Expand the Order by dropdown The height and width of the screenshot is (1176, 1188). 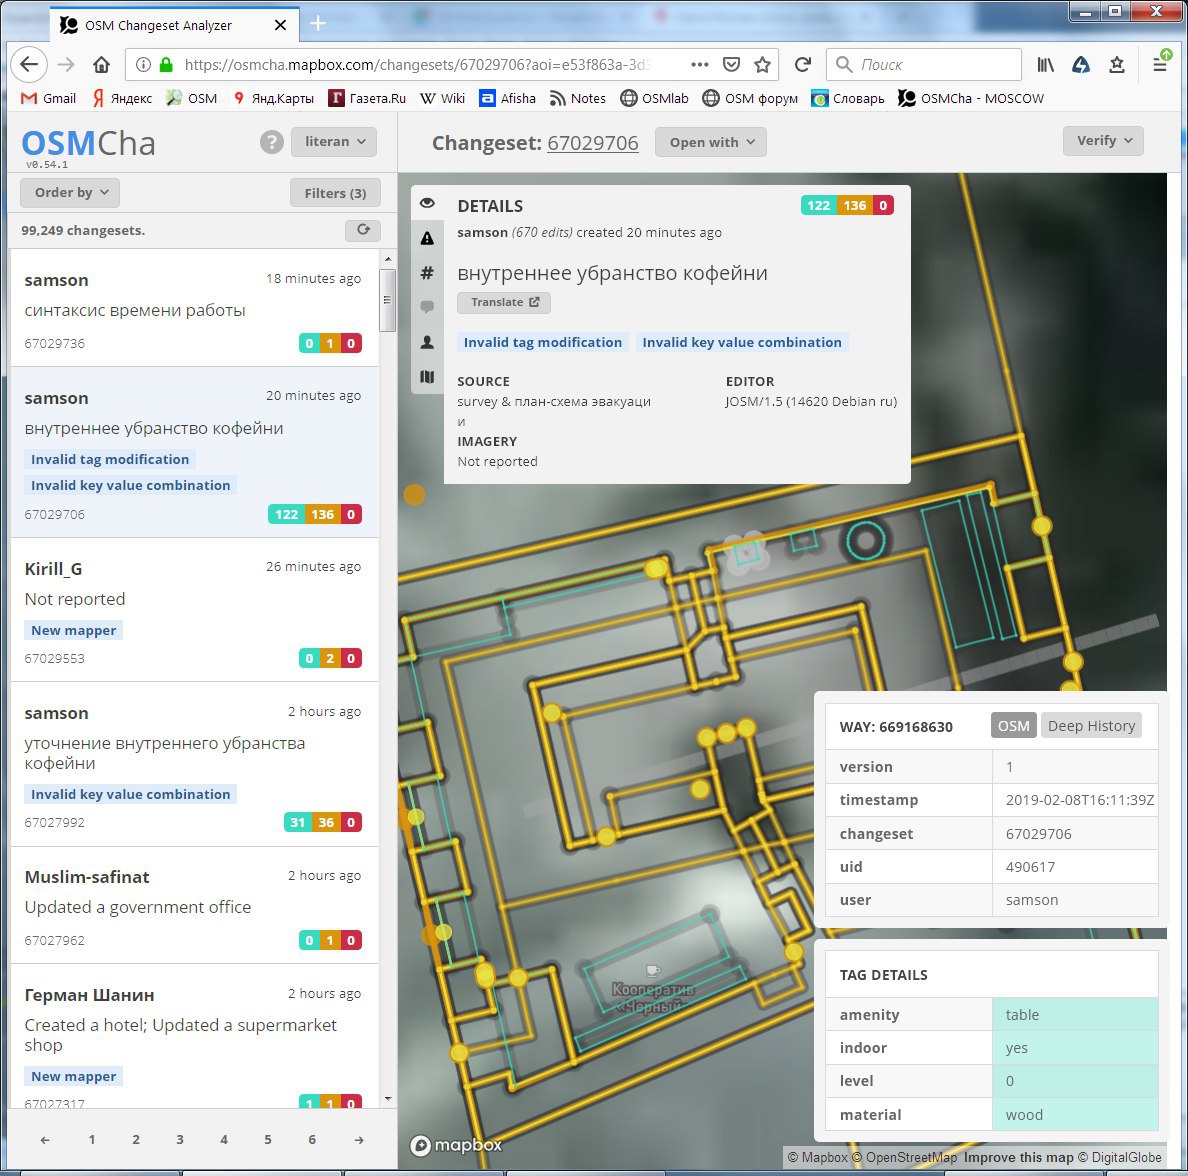point(70,192)
